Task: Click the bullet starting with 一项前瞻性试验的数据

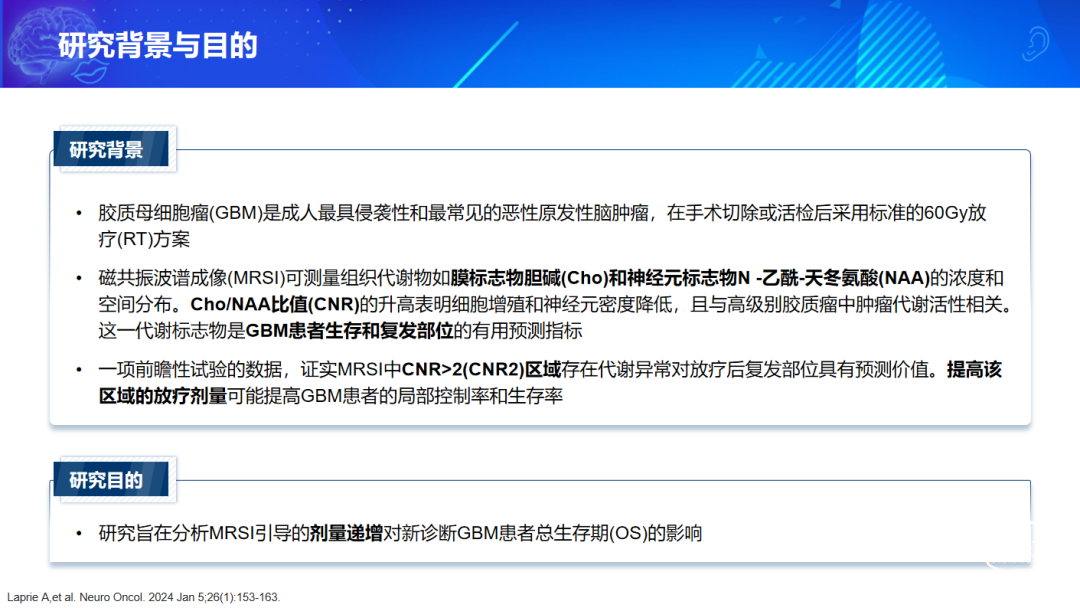Action: click(x=550, y=383)
